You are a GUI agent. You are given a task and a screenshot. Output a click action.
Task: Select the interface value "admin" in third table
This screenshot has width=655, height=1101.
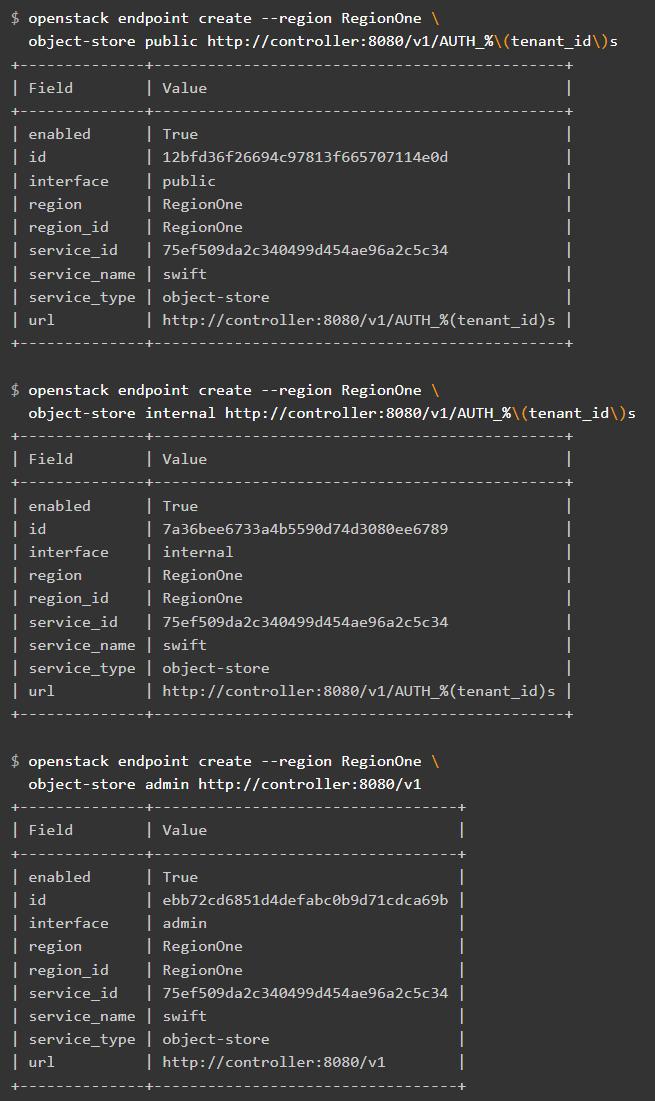tap(185, 923)
